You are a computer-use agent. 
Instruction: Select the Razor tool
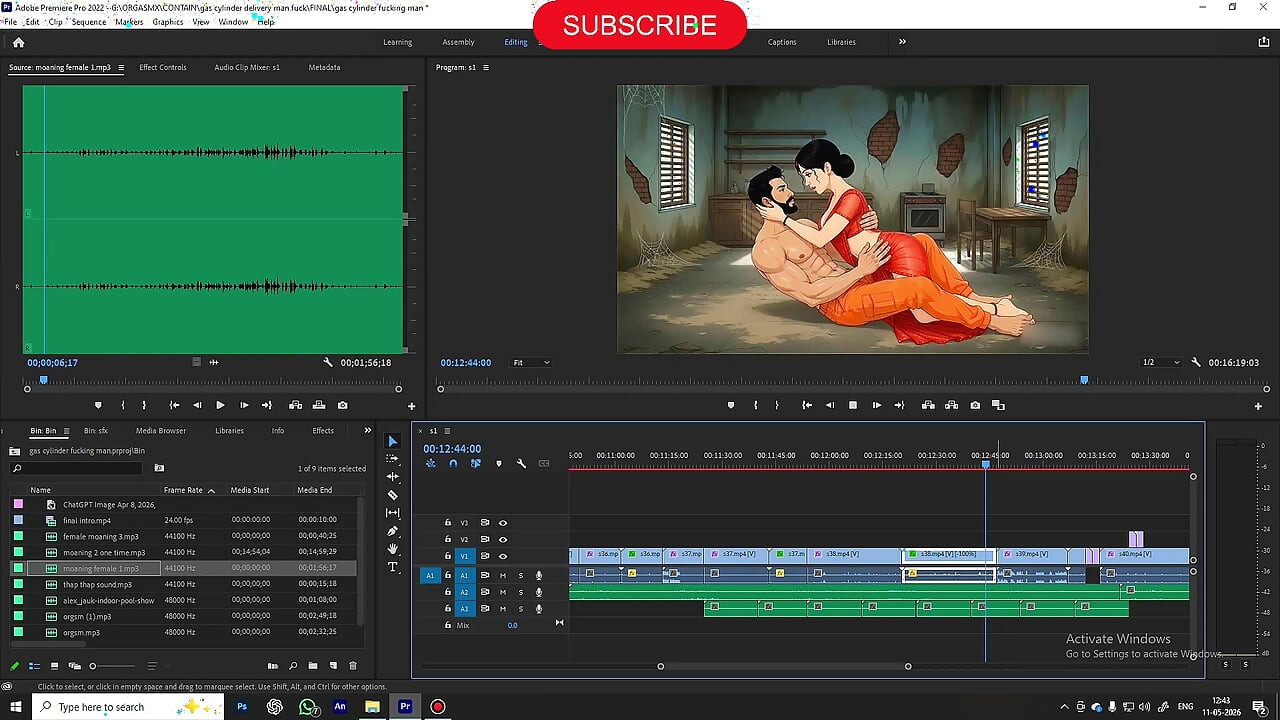tap(392, 495)
